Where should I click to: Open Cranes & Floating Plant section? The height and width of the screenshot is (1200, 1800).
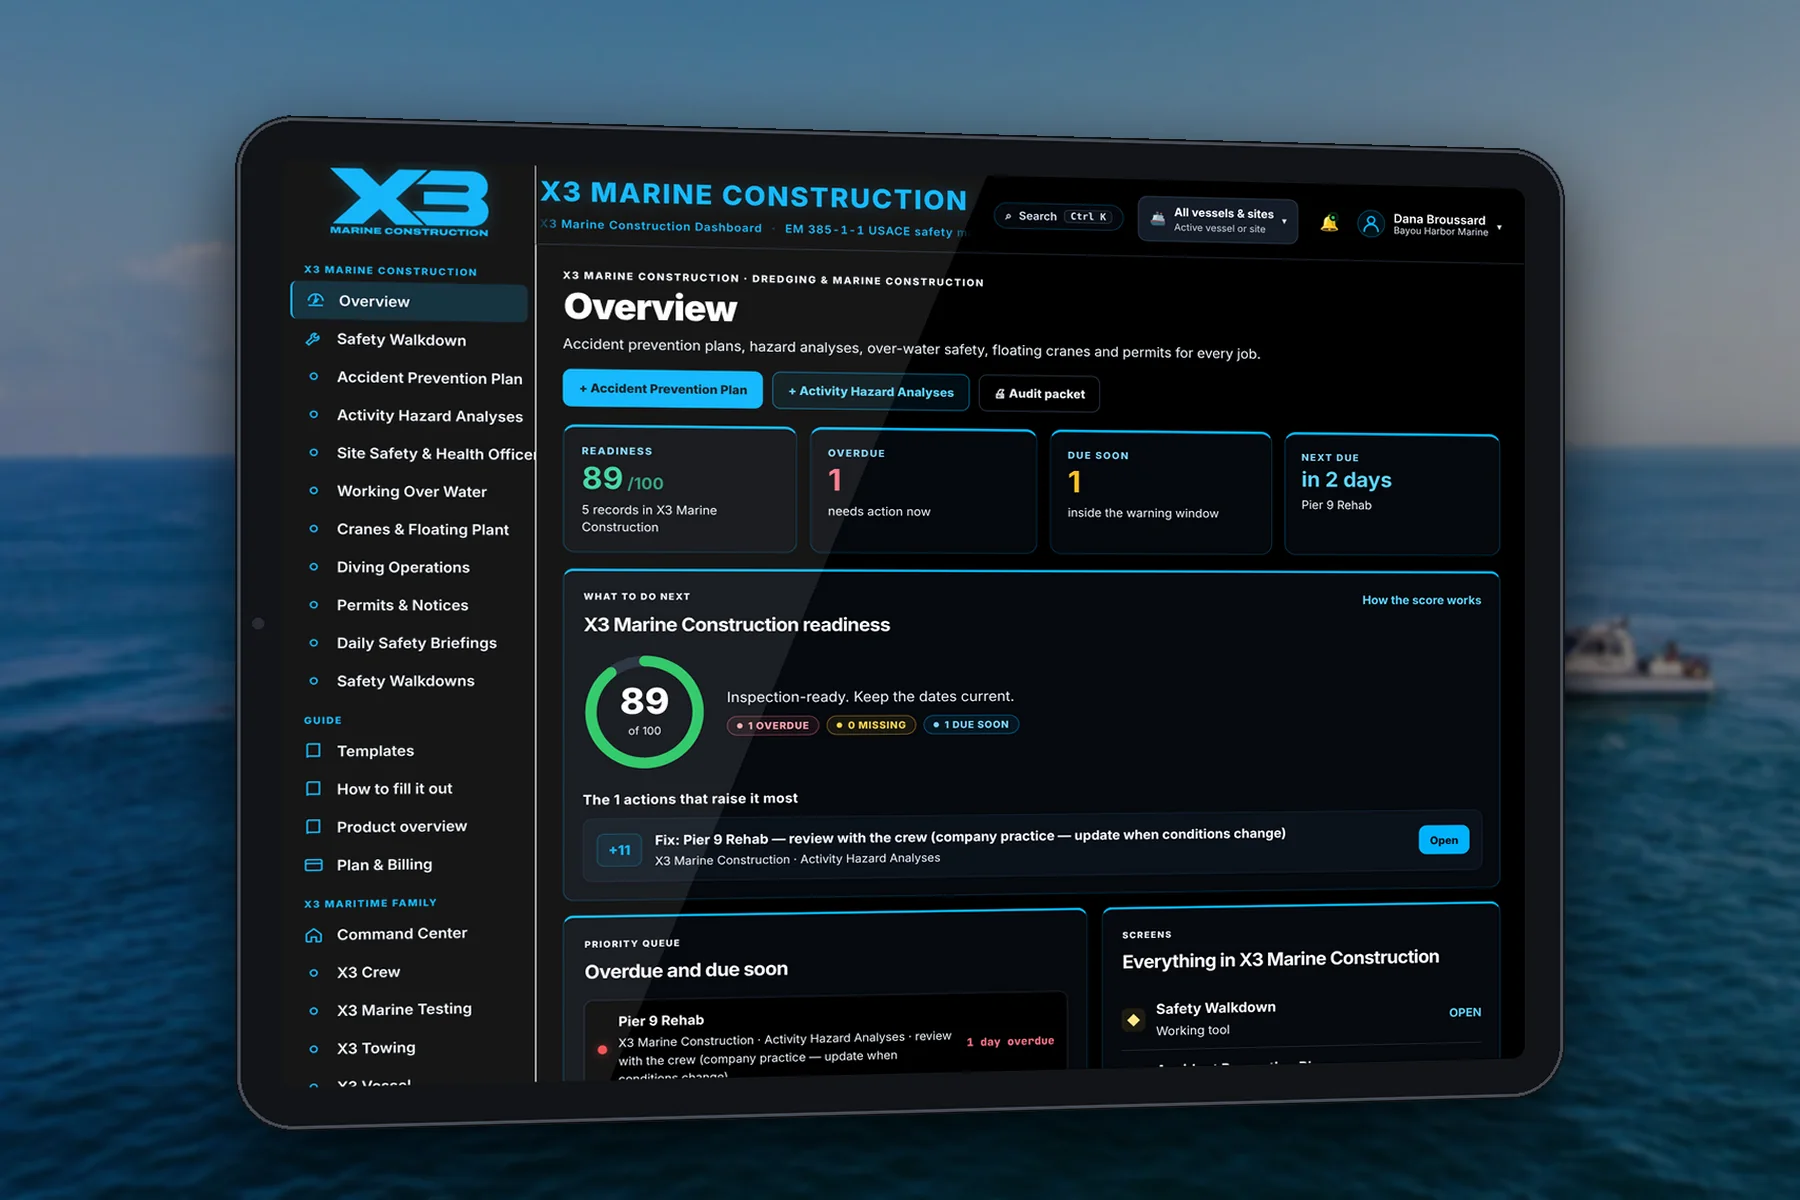pos(422,529)
